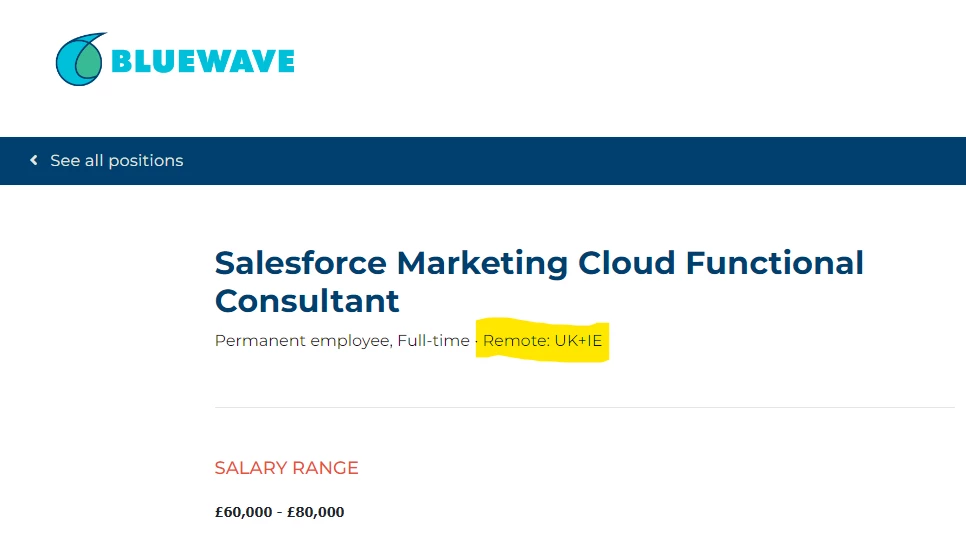
Task: Click the SALARY RANGE section heading
Action: pos(286,468)
